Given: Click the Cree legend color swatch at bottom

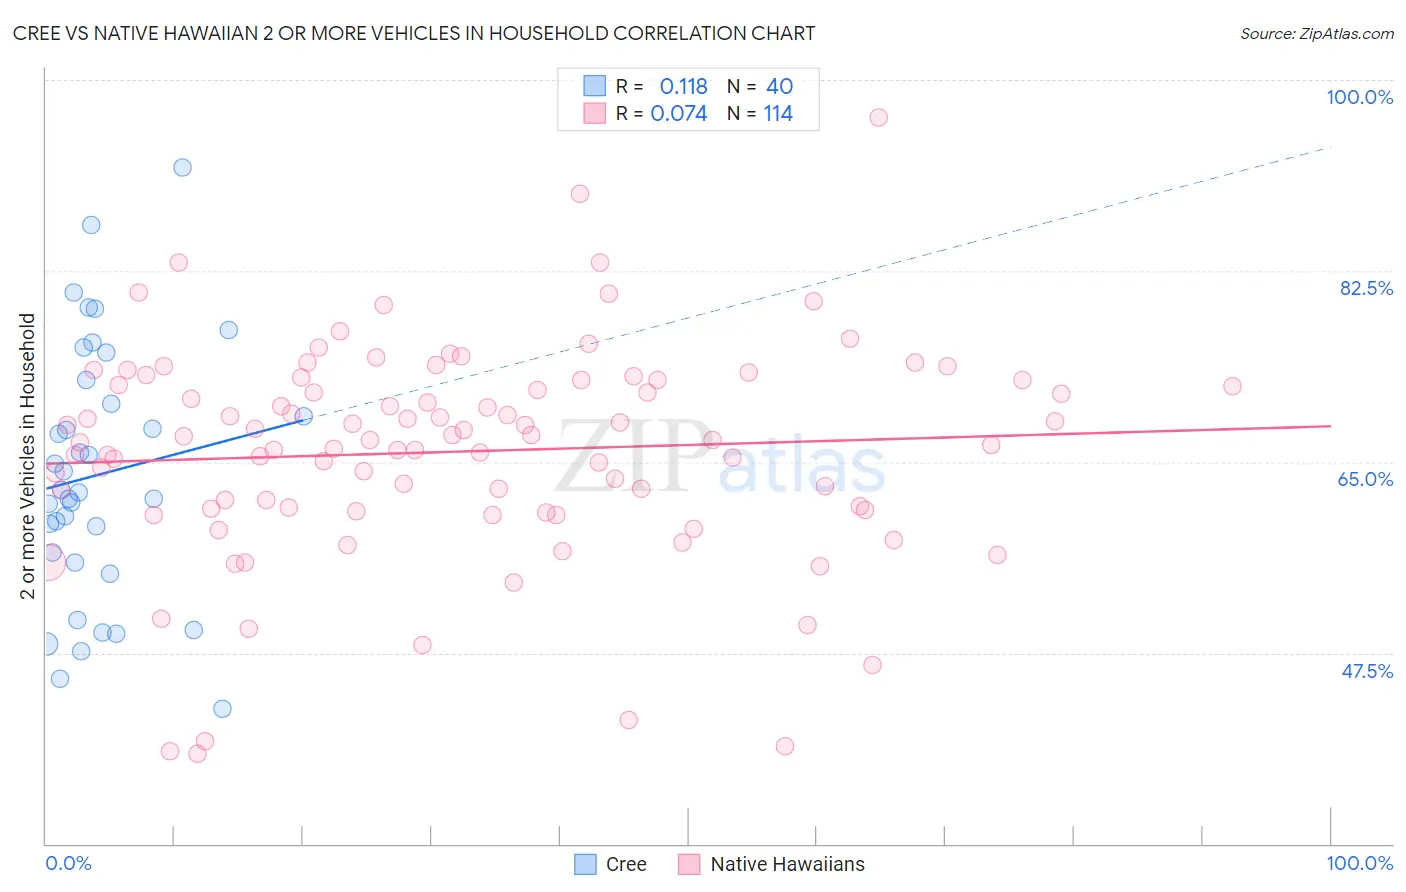Looking at the screenshot, I should point(585,864).
